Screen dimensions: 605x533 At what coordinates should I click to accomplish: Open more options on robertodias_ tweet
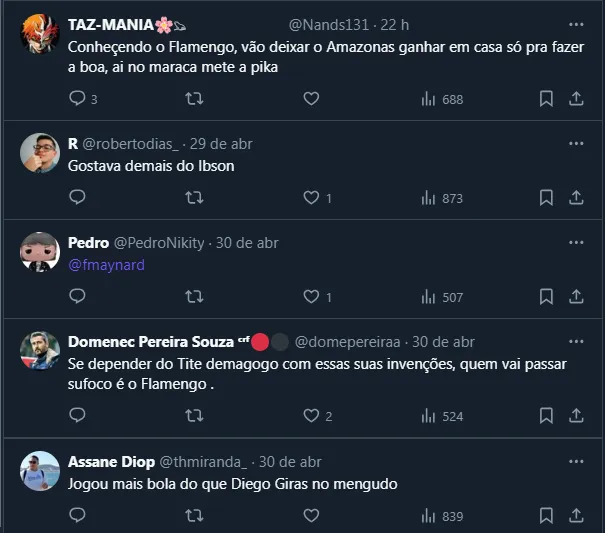tap(576, 144)
